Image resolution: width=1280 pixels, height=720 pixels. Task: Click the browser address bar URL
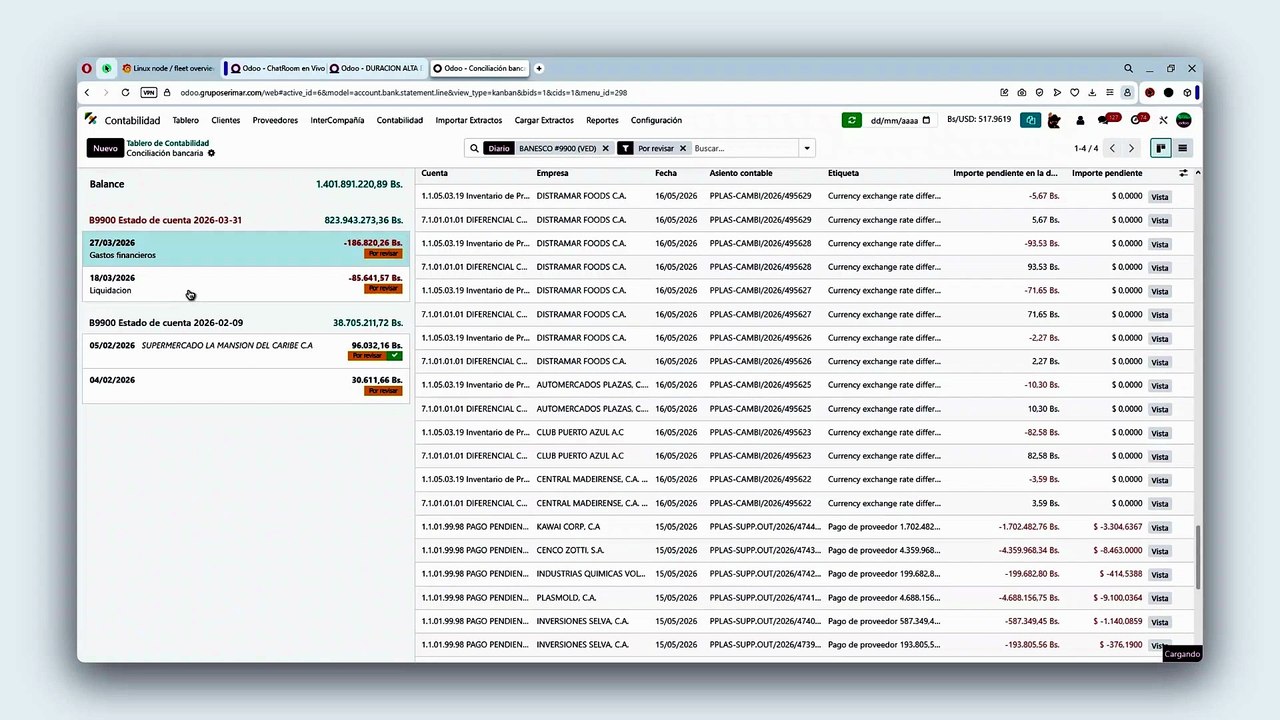(403, 92)
